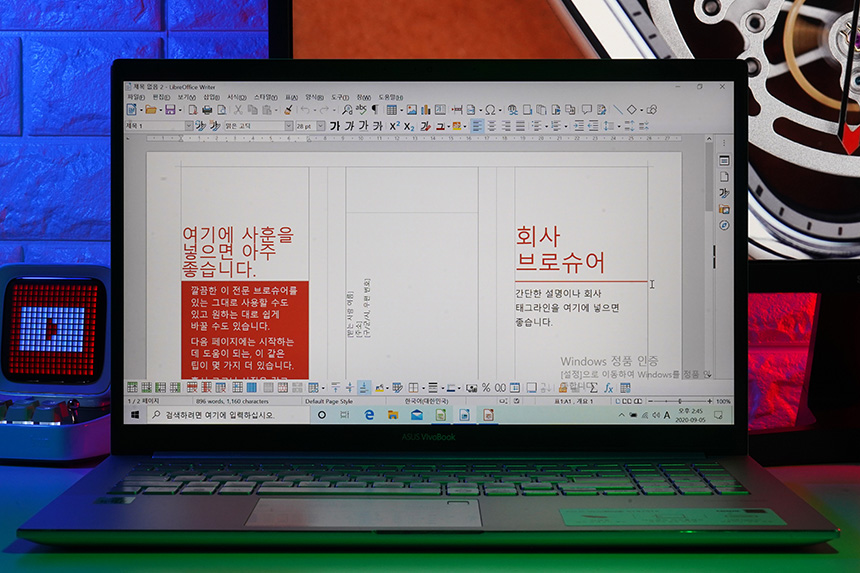This screenshot has width=860, height=573.
Task: Click the Copy icon
Action: point(253,110)
